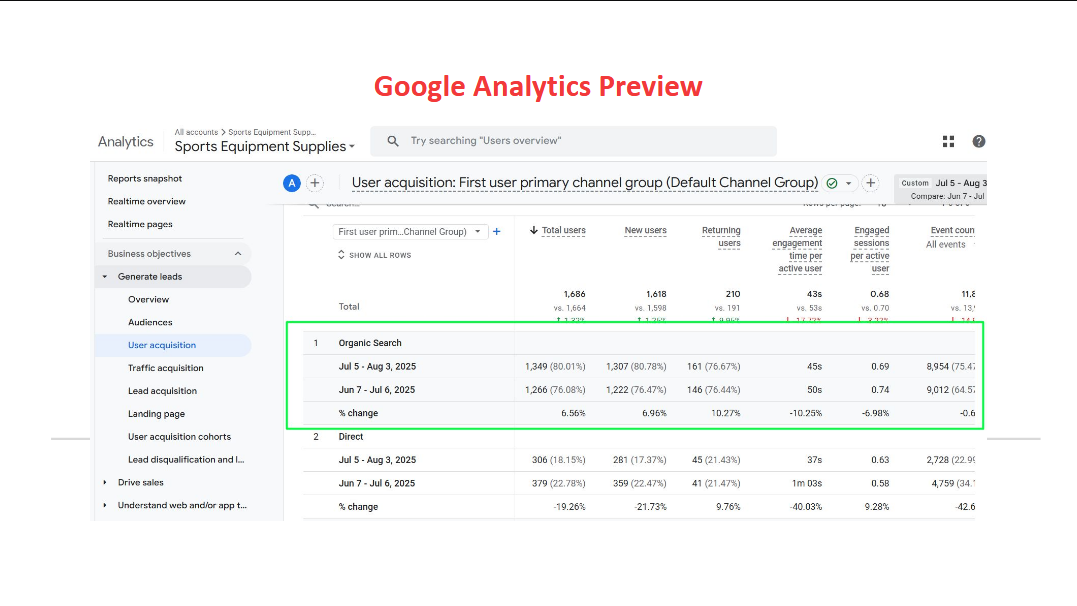This screenshot has width=1077, height=606.
Task: Click the green checkmark status icon
Action: 831,183
